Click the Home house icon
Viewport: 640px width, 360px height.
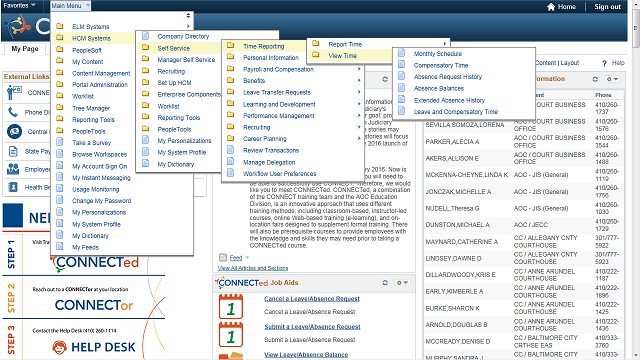[551, 7]
